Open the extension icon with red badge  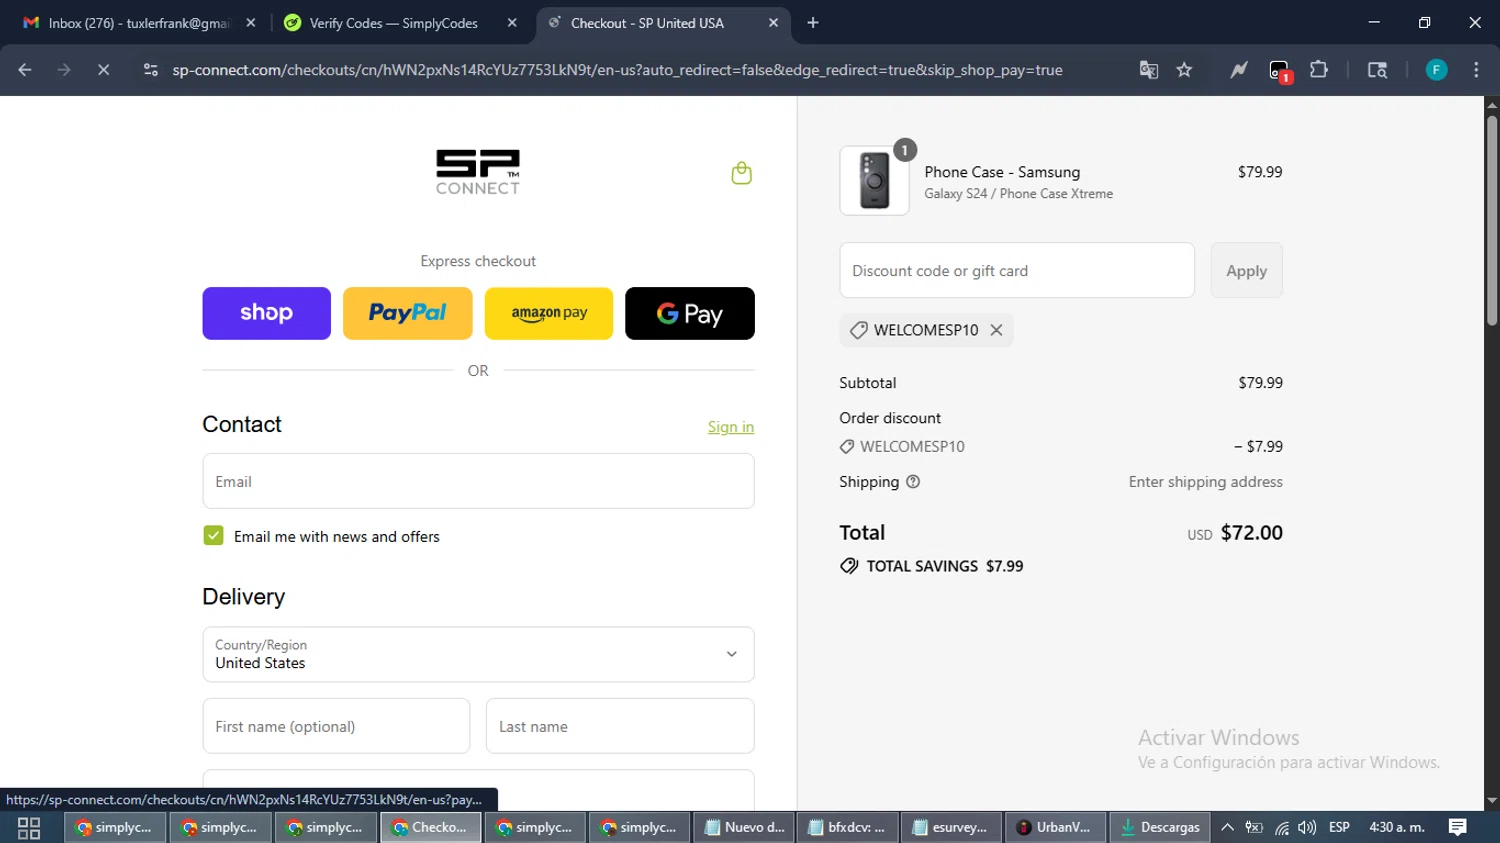[1279, 71]
